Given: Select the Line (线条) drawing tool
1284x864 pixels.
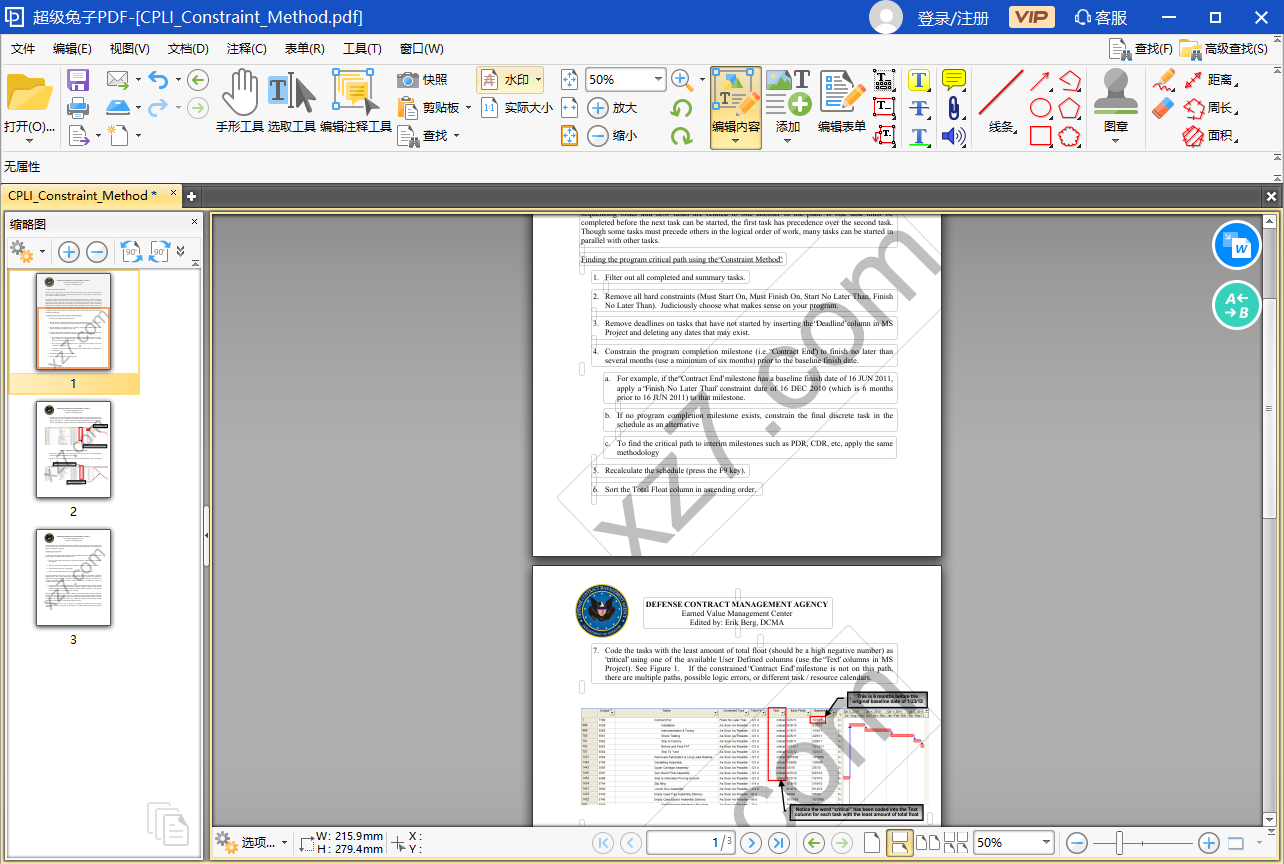Looking at the screenshot, I should point(1001,101).
